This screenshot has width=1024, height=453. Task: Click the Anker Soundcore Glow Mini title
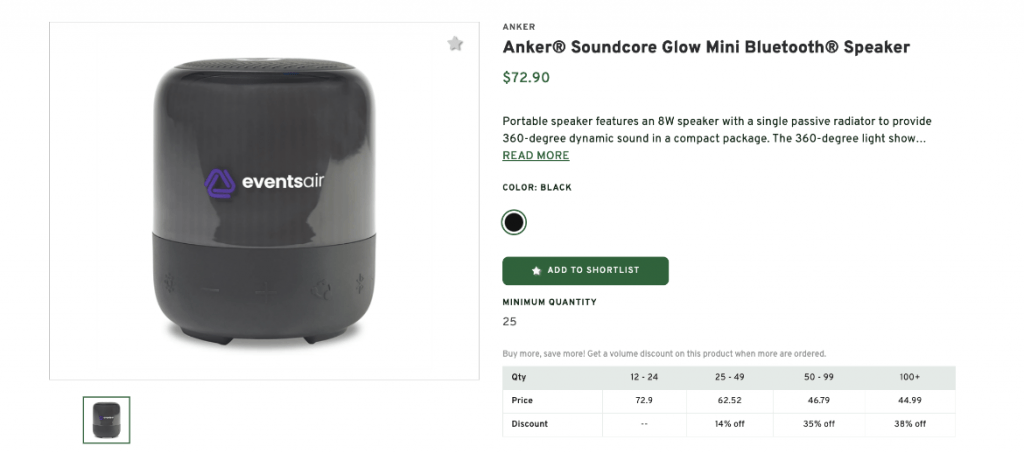point(705,47)
